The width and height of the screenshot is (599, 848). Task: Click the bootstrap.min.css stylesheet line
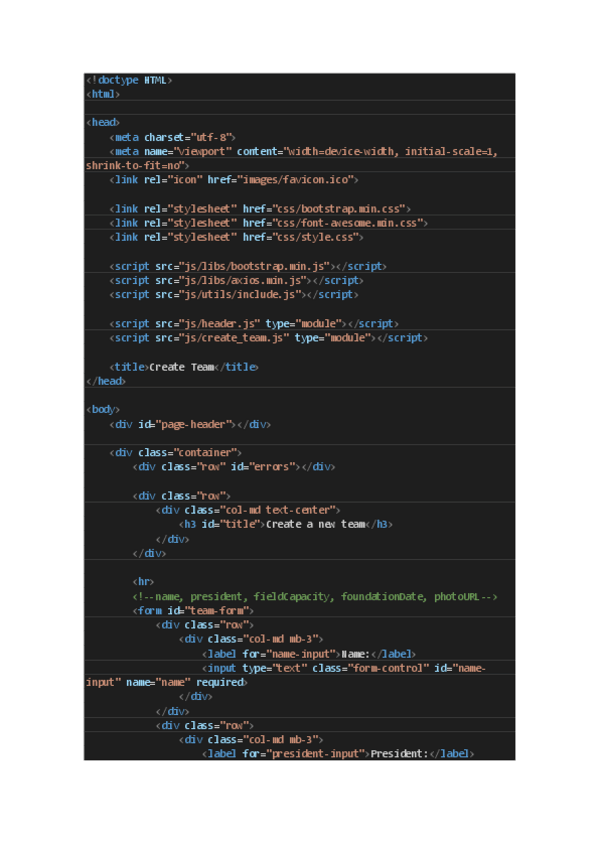point(260,209)
